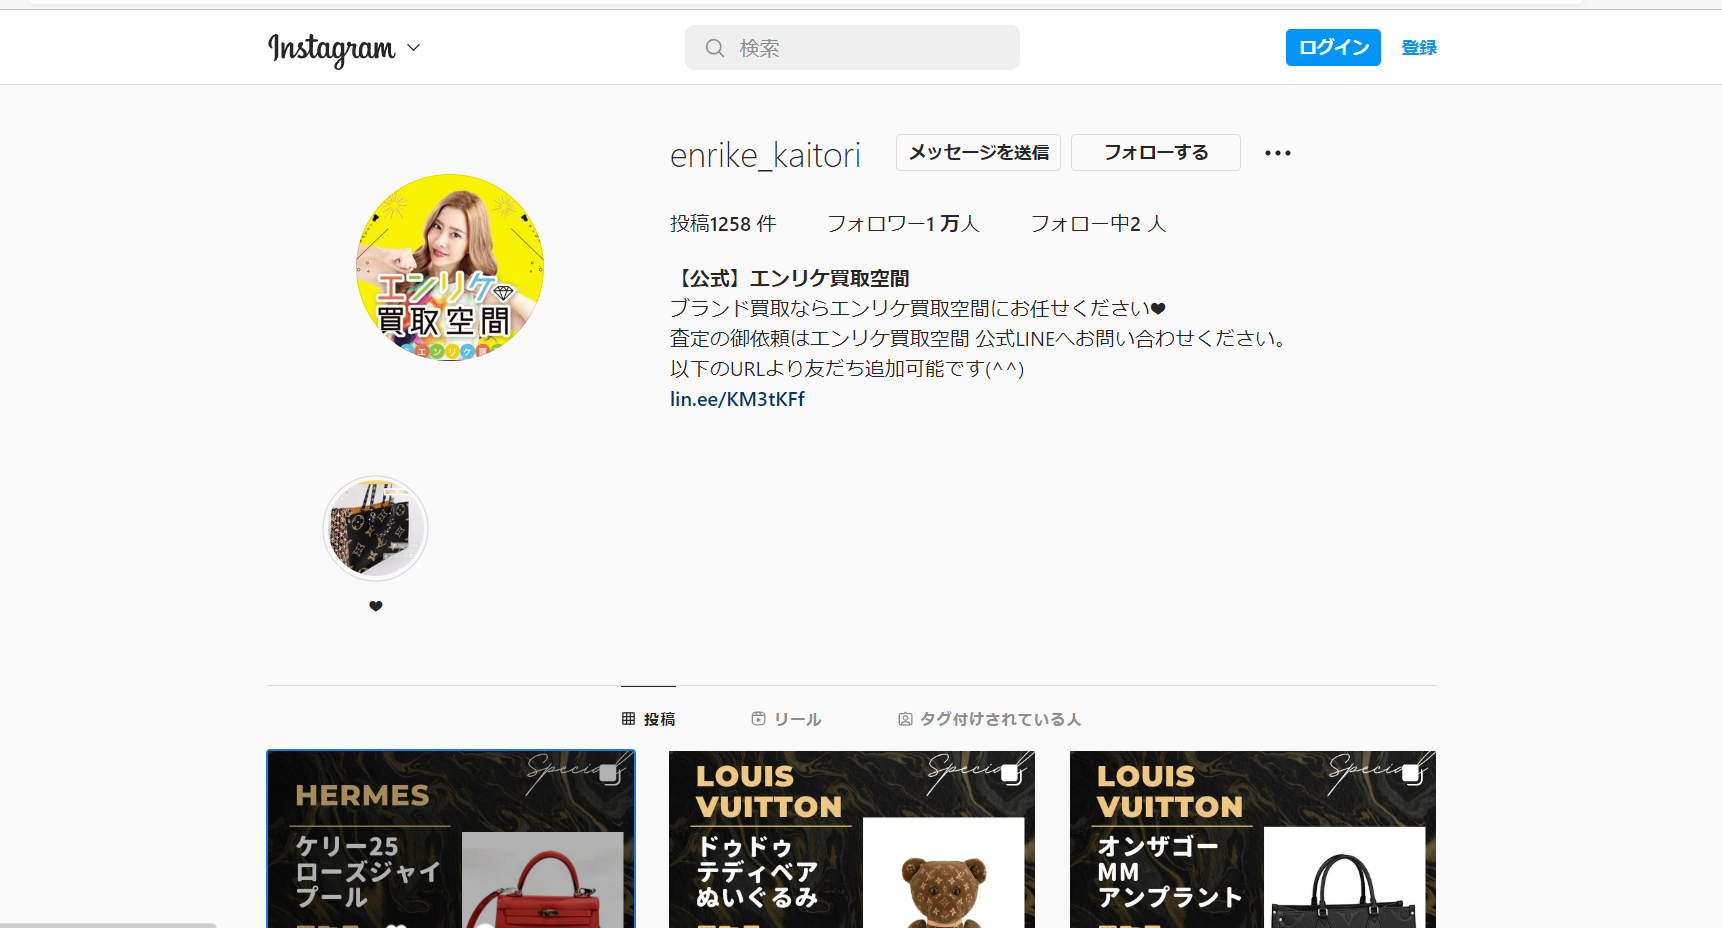
Task: Open the LOUIS VUITTON オンザゴー MM post
Action: (x=1253, y=840)
